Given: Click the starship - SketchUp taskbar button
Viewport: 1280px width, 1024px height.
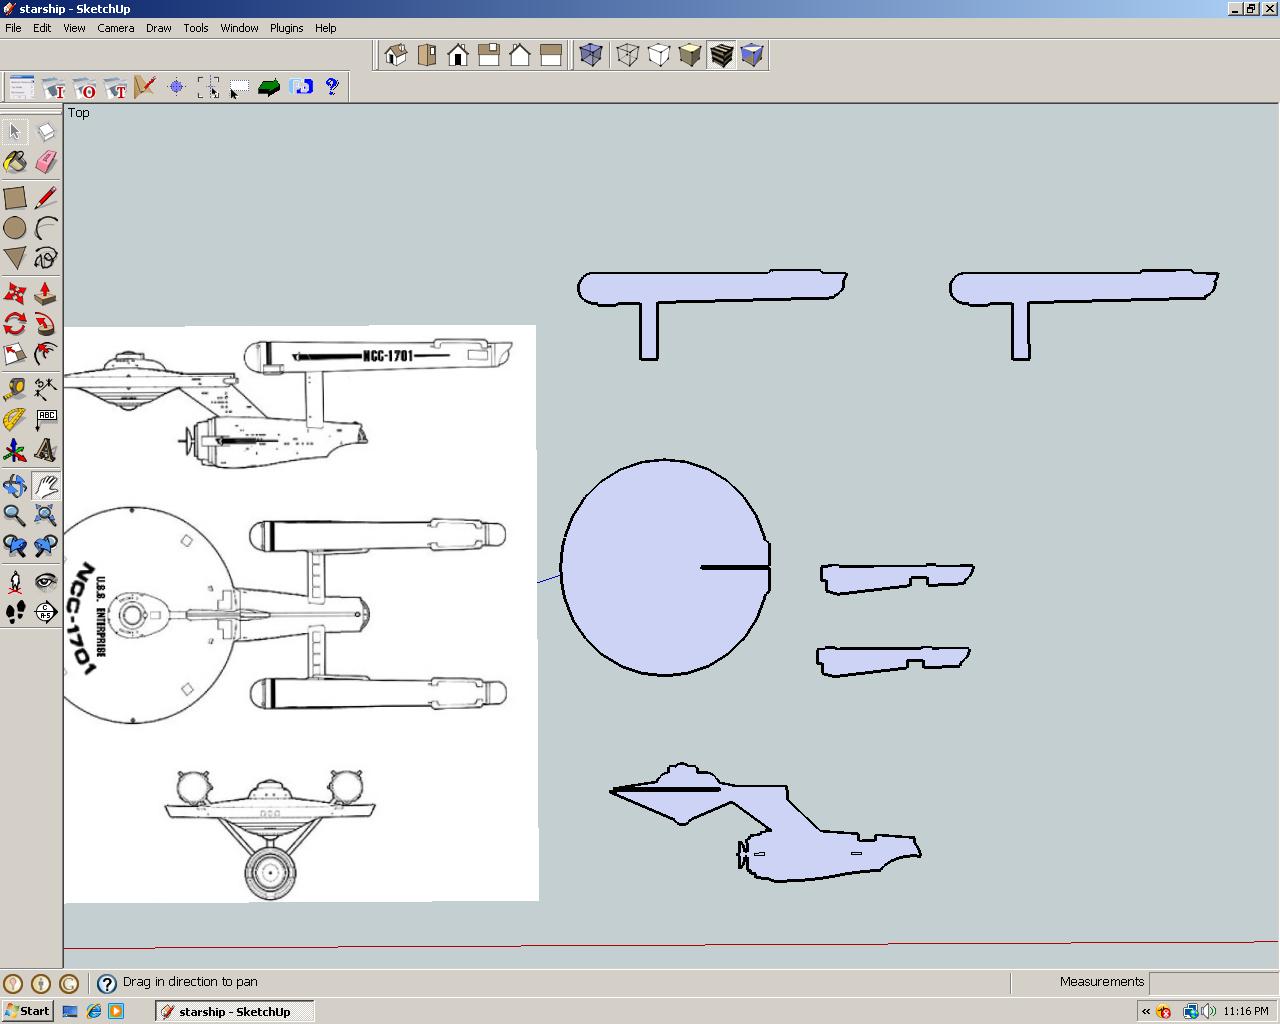Looking at the screenshot, I should (234, 1011).
